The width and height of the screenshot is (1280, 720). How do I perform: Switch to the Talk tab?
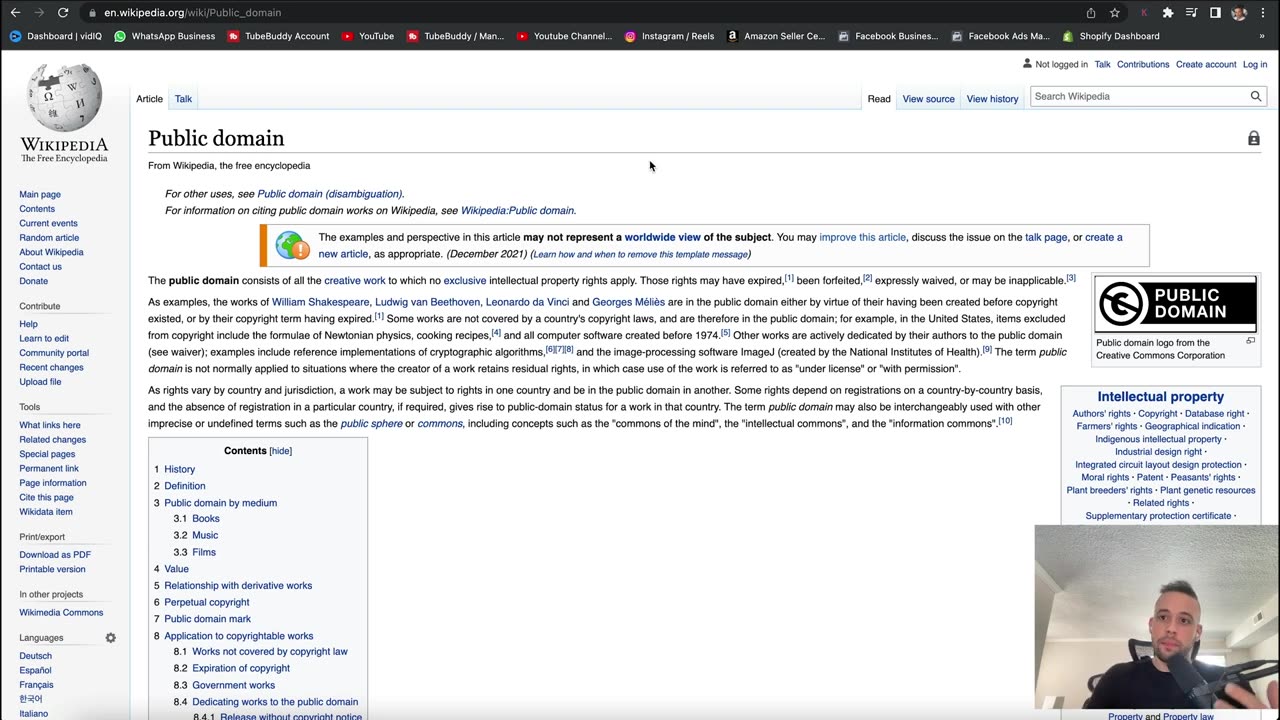(183, 99)
